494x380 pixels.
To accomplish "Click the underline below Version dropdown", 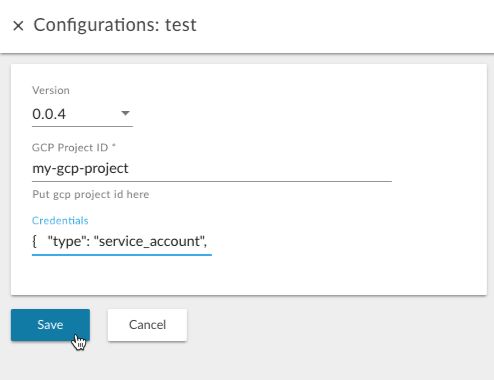I will coord(82,126).
